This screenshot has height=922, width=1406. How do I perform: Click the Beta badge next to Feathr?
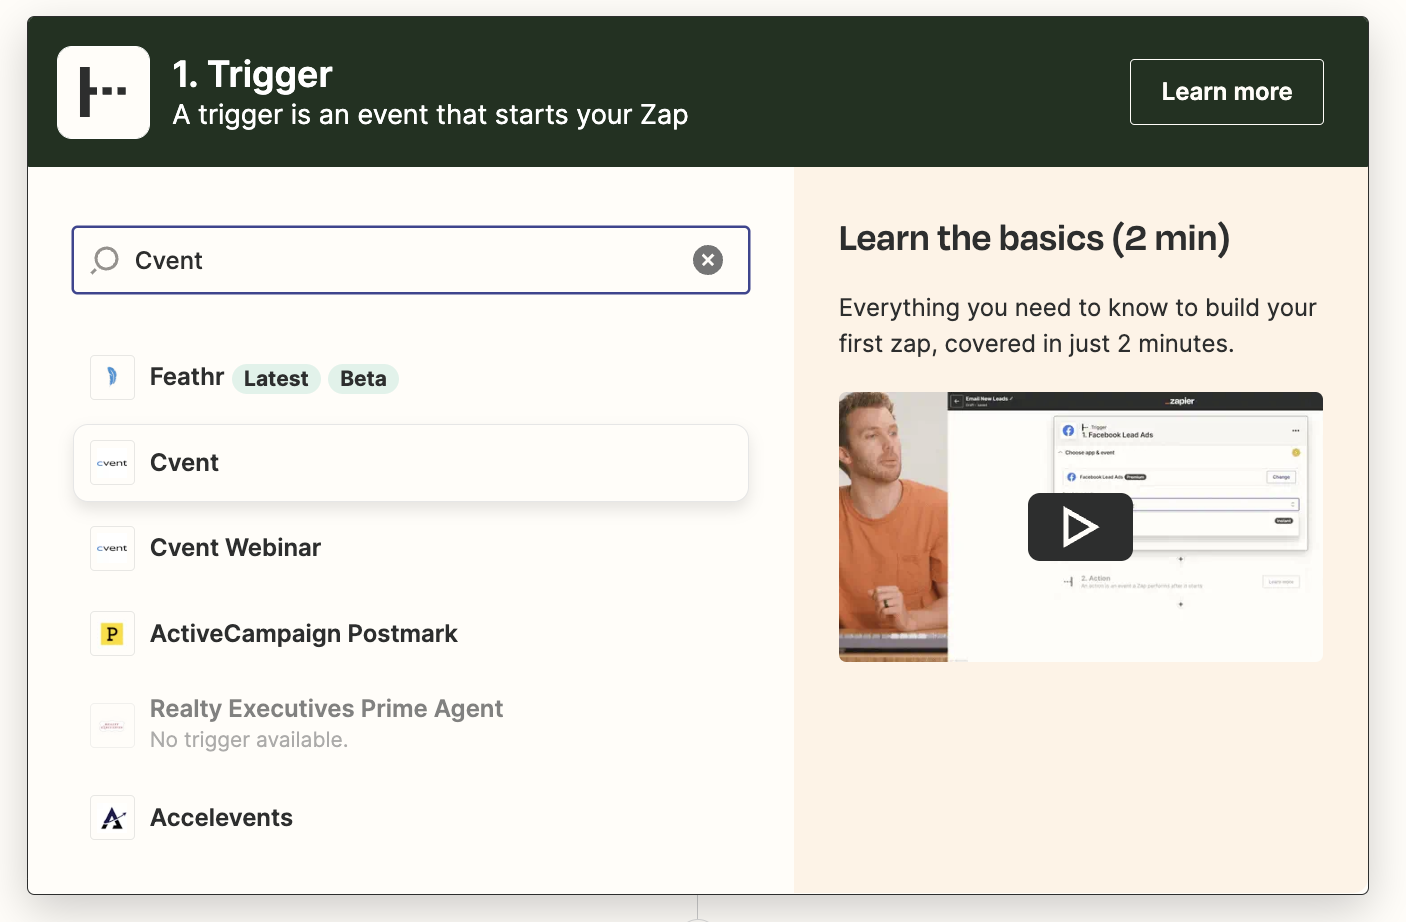(x=363, y=378)
